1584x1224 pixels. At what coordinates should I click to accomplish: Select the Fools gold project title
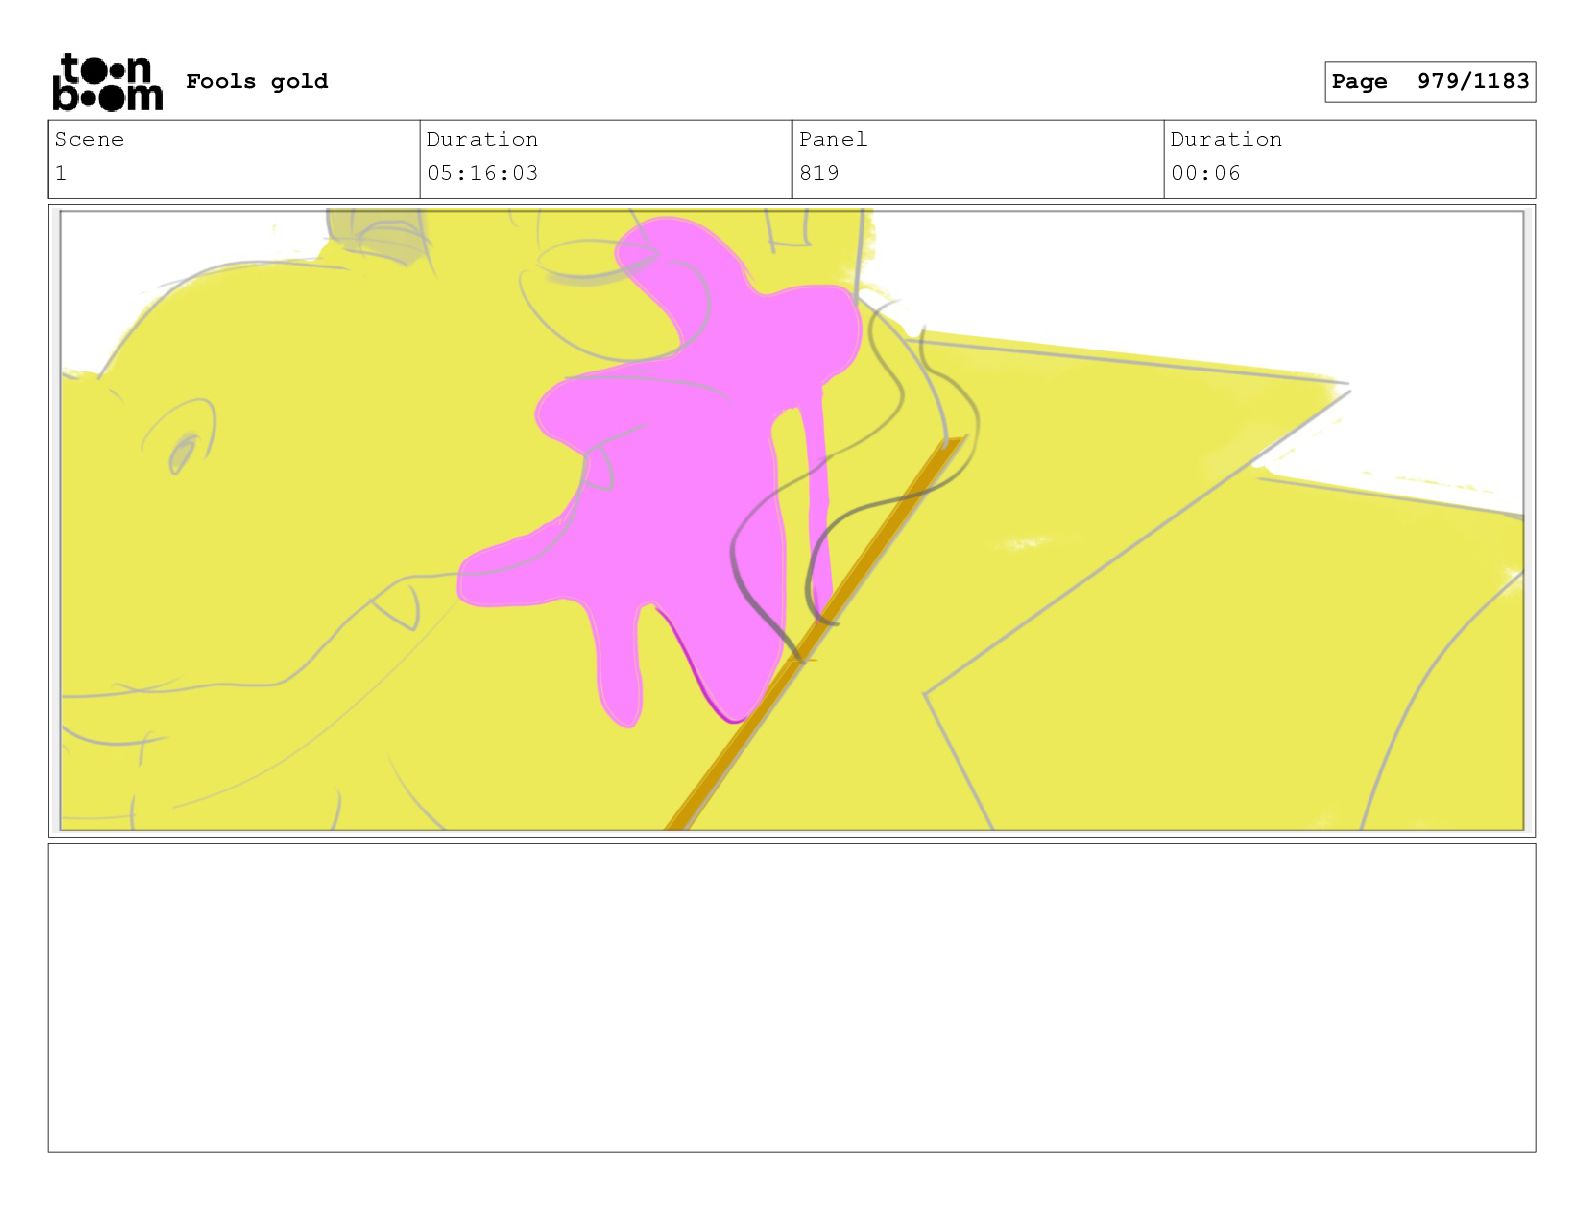[x=257, y=81]
